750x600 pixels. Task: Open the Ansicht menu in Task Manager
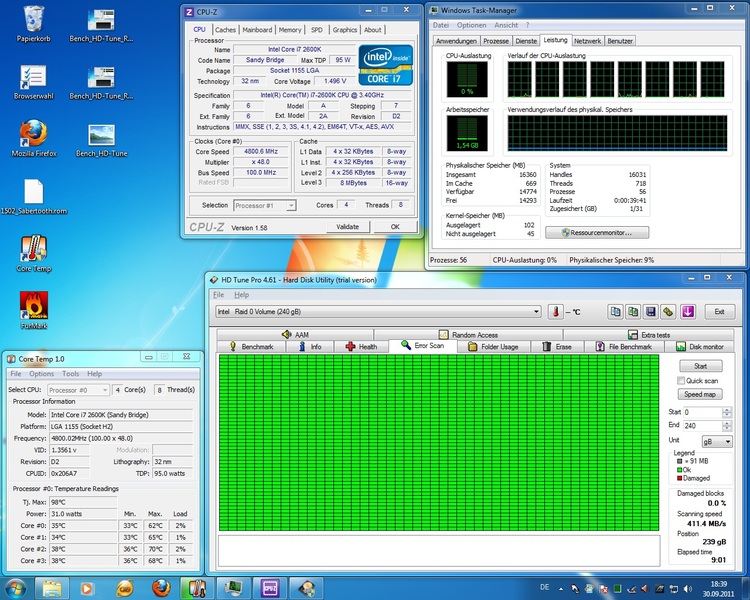pyautogui.click(x=506, y=25)
